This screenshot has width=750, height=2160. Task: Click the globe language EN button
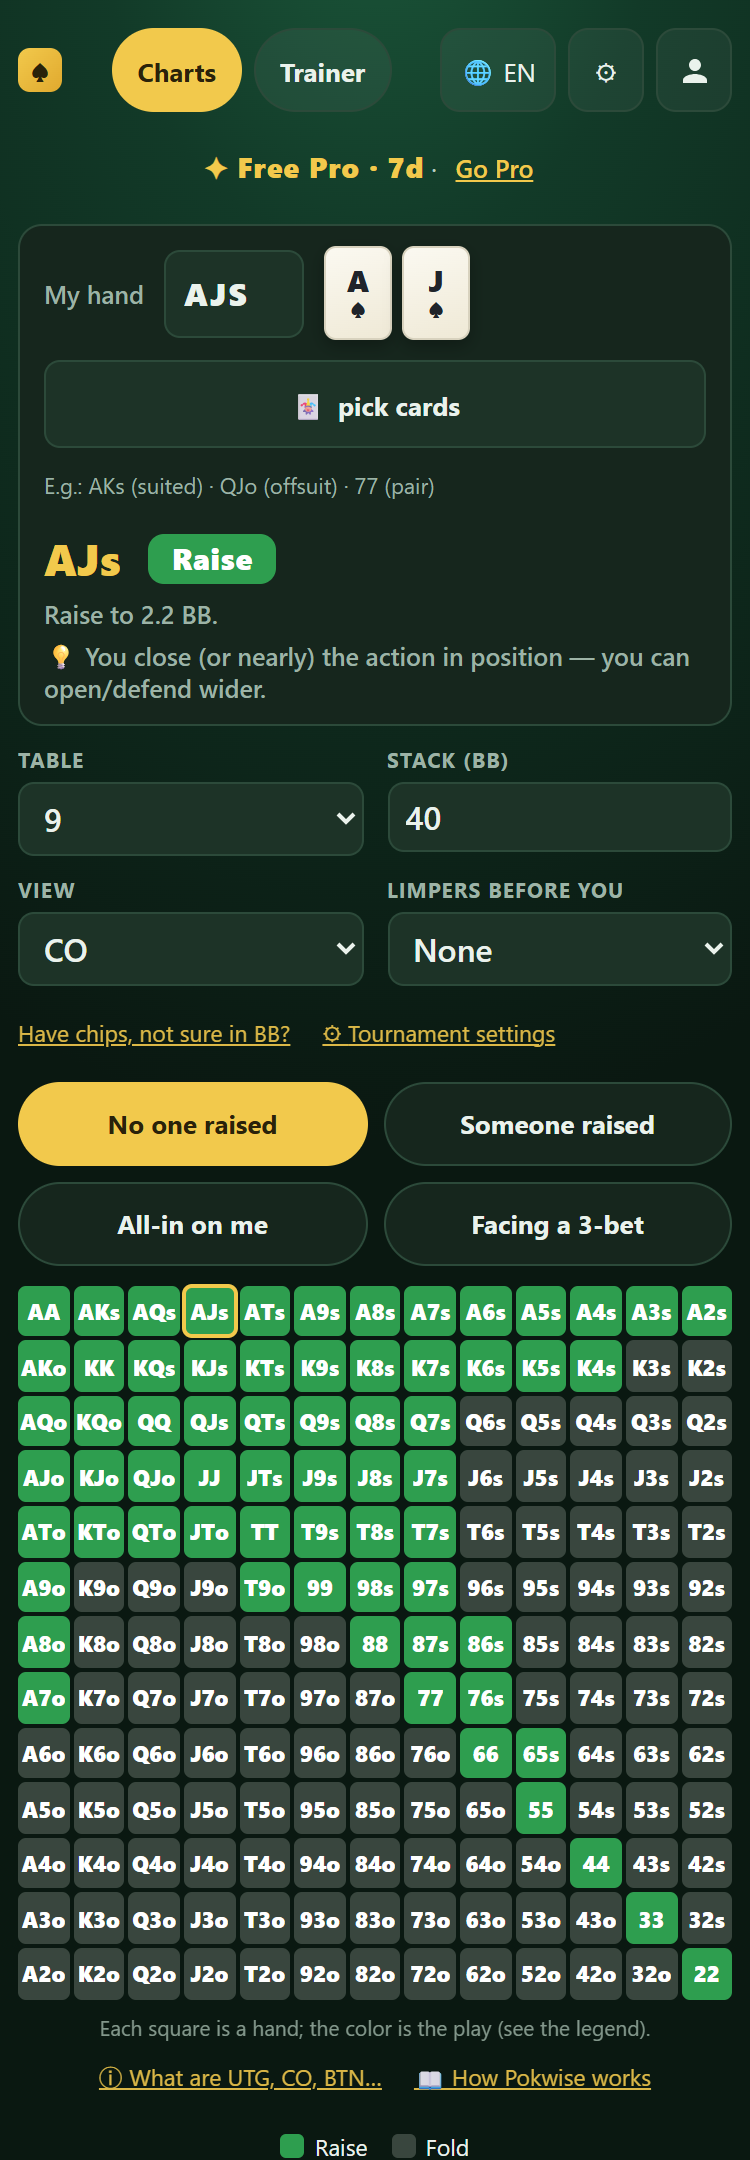tap(498, 70)
